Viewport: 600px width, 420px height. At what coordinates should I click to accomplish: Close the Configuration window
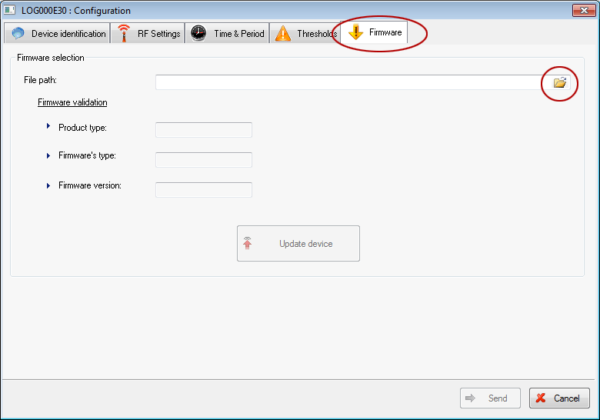click(584, 10)
